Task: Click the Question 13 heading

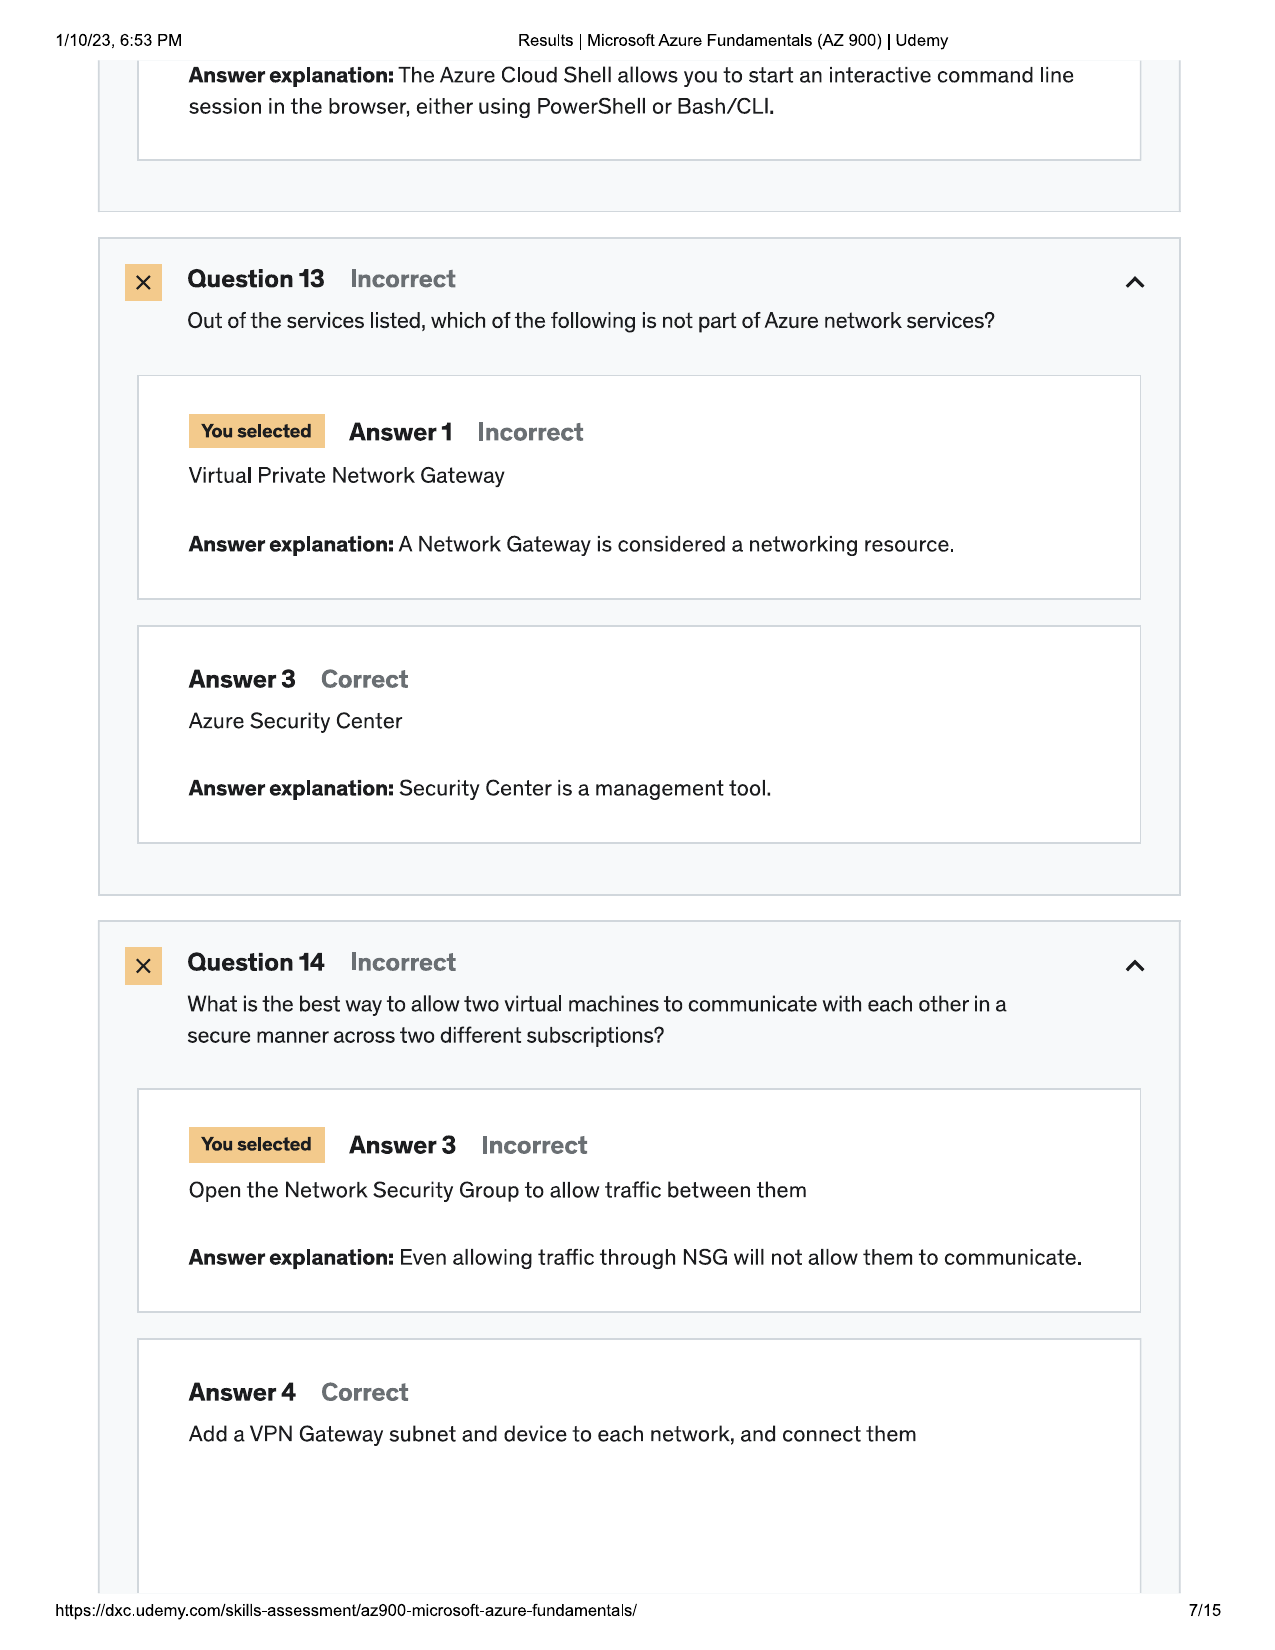Action: [x=256, y=279]
